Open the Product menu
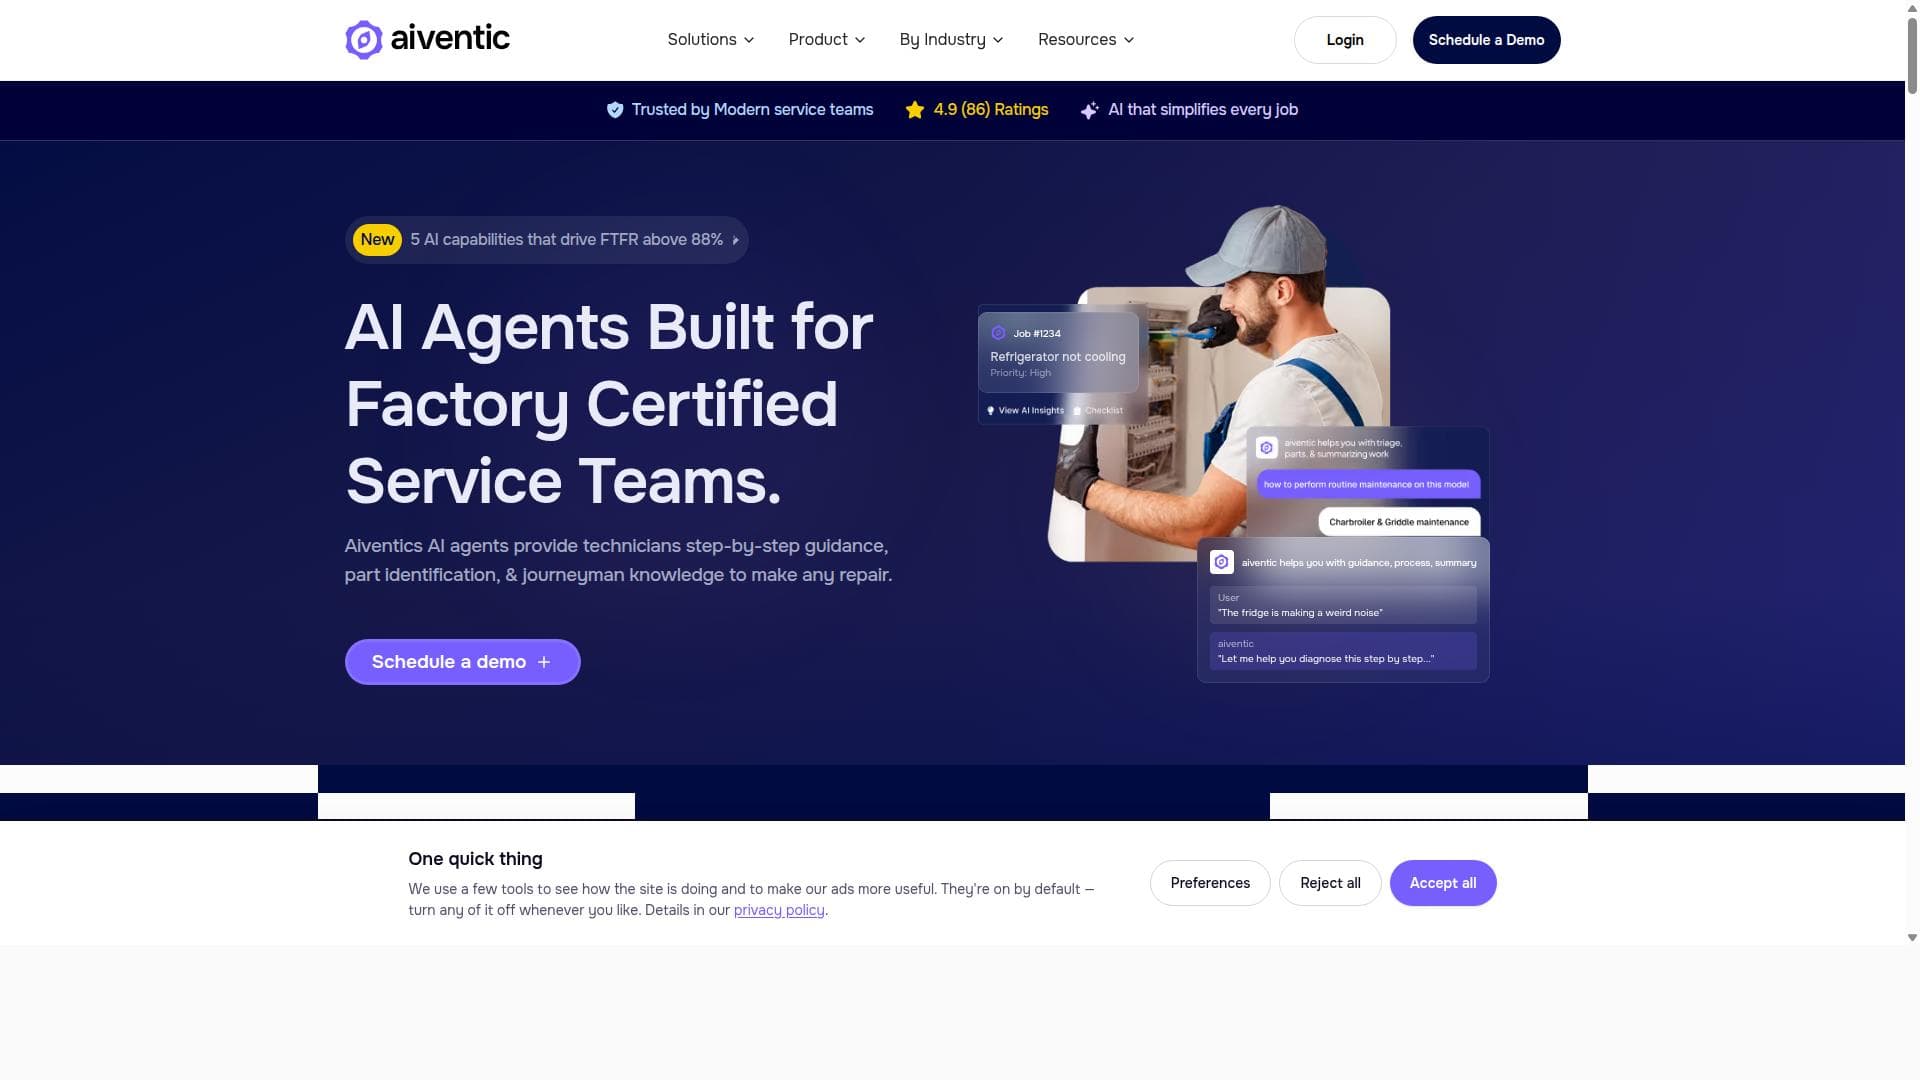The width and height of the screenshot is (1920, 1080). 827,40
